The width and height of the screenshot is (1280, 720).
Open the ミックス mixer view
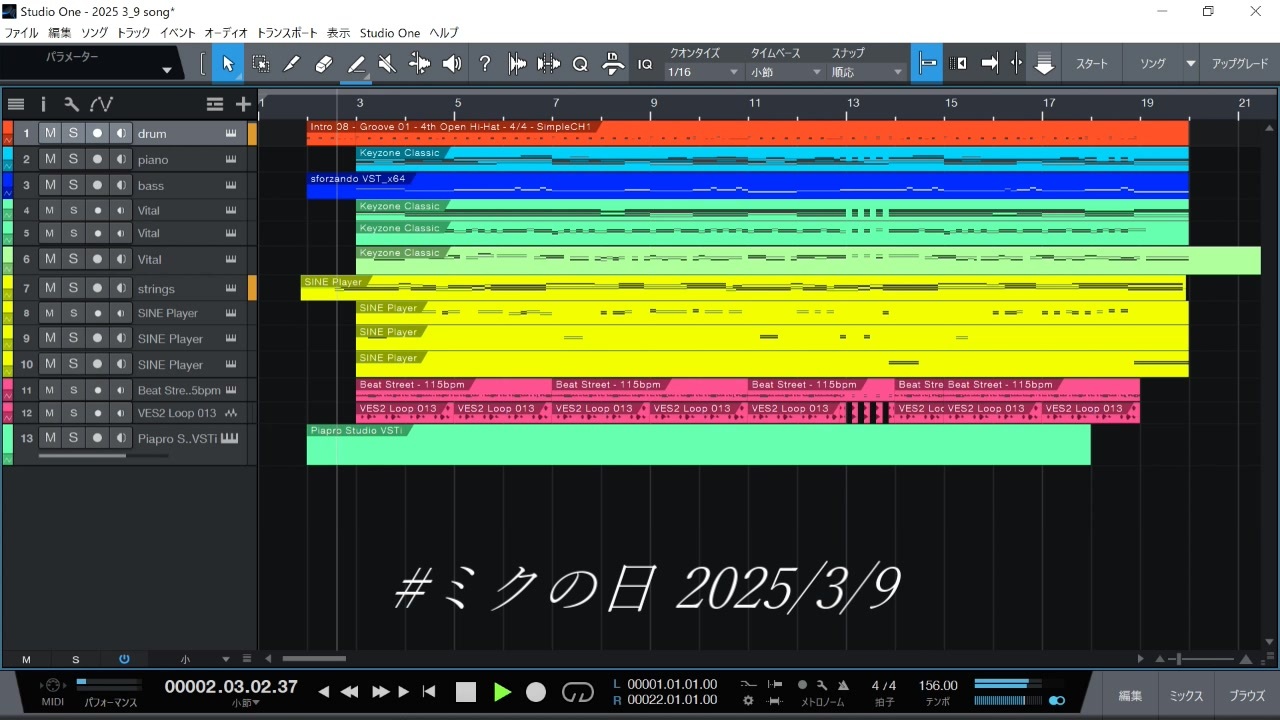1187,696
